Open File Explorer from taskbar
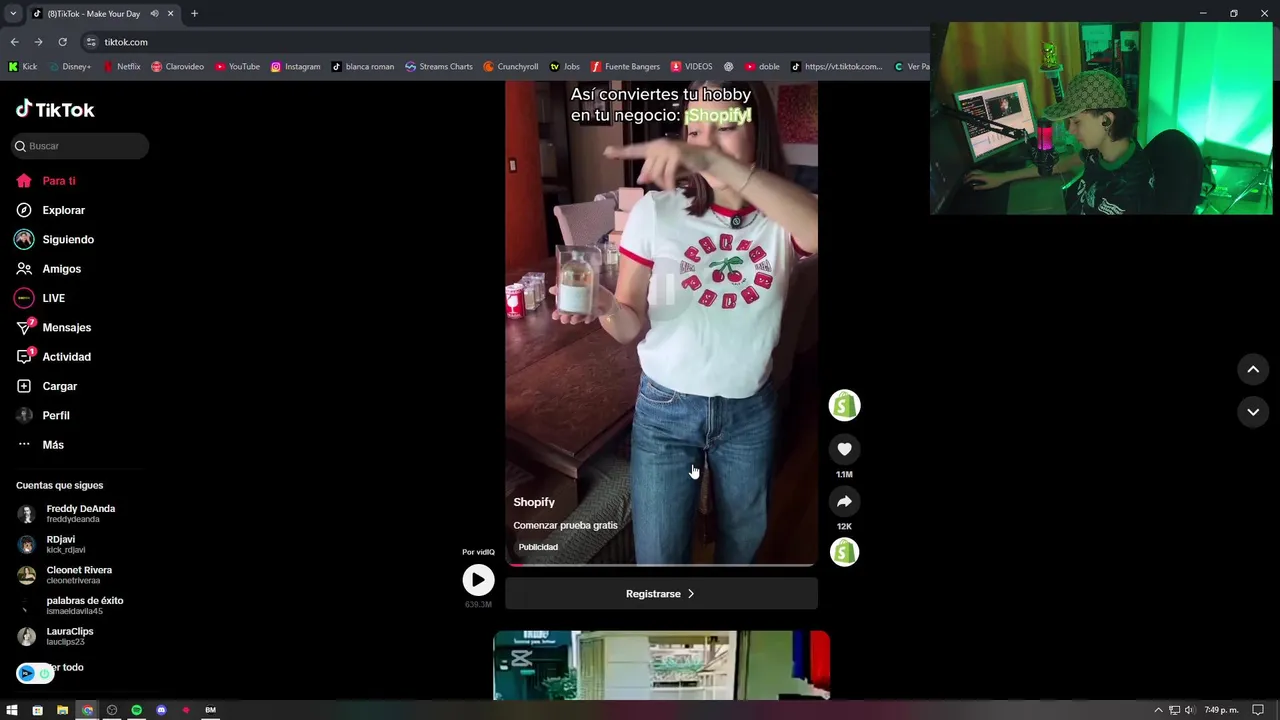1280x720 pixels. [62, 710]
